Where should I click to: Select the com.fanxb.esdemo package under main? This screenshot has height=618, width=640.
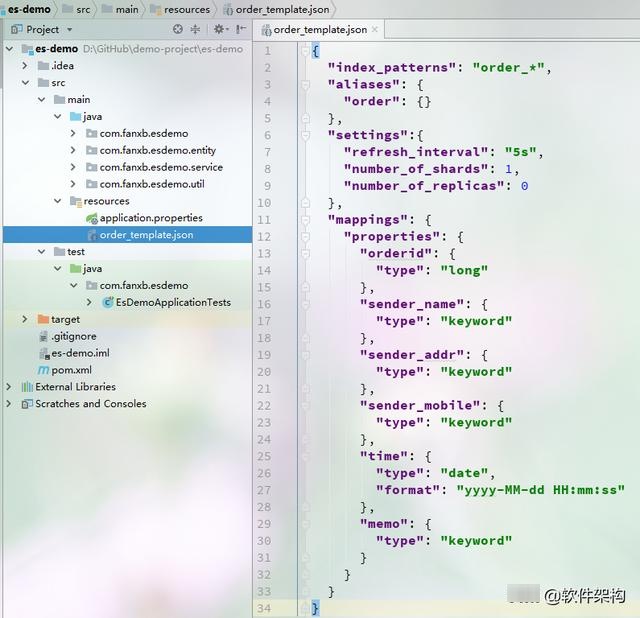coord(144,133)
